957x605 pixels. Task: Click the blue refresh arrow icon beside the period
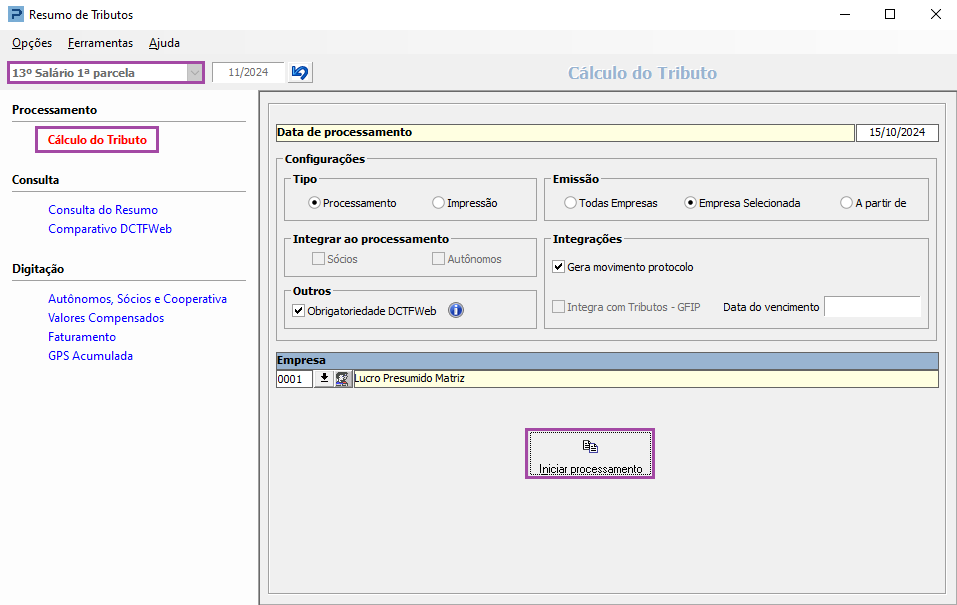(x=299, y=72)
